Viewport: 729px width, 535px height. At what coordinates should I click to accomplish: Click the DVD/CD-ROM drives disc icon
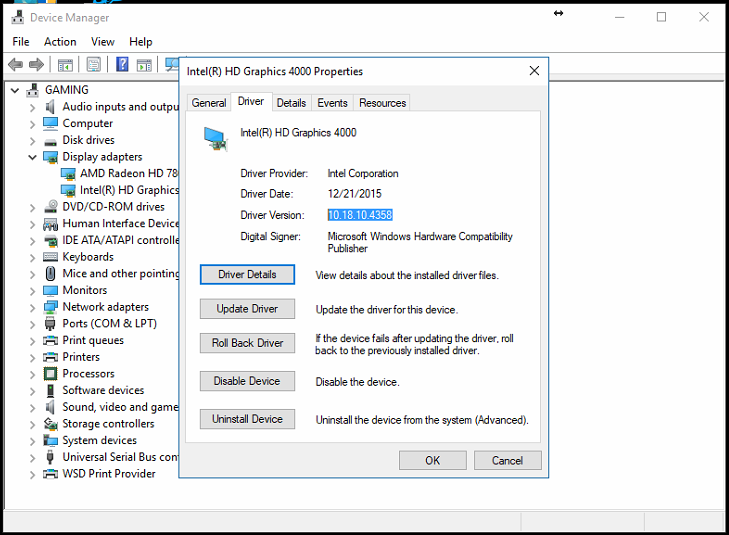[x=50, y=206]
